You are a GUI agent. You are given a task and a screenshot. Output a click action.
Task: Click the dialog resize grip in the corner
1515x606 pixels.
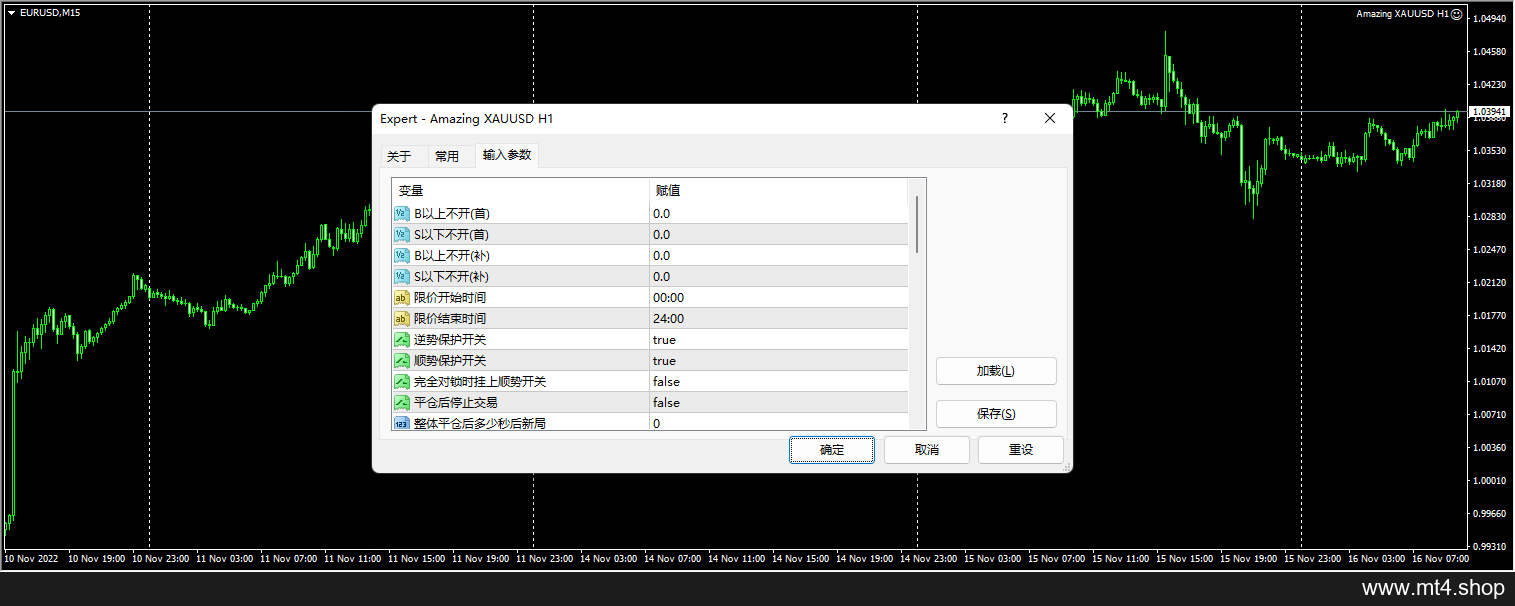tap(1066, 466)
